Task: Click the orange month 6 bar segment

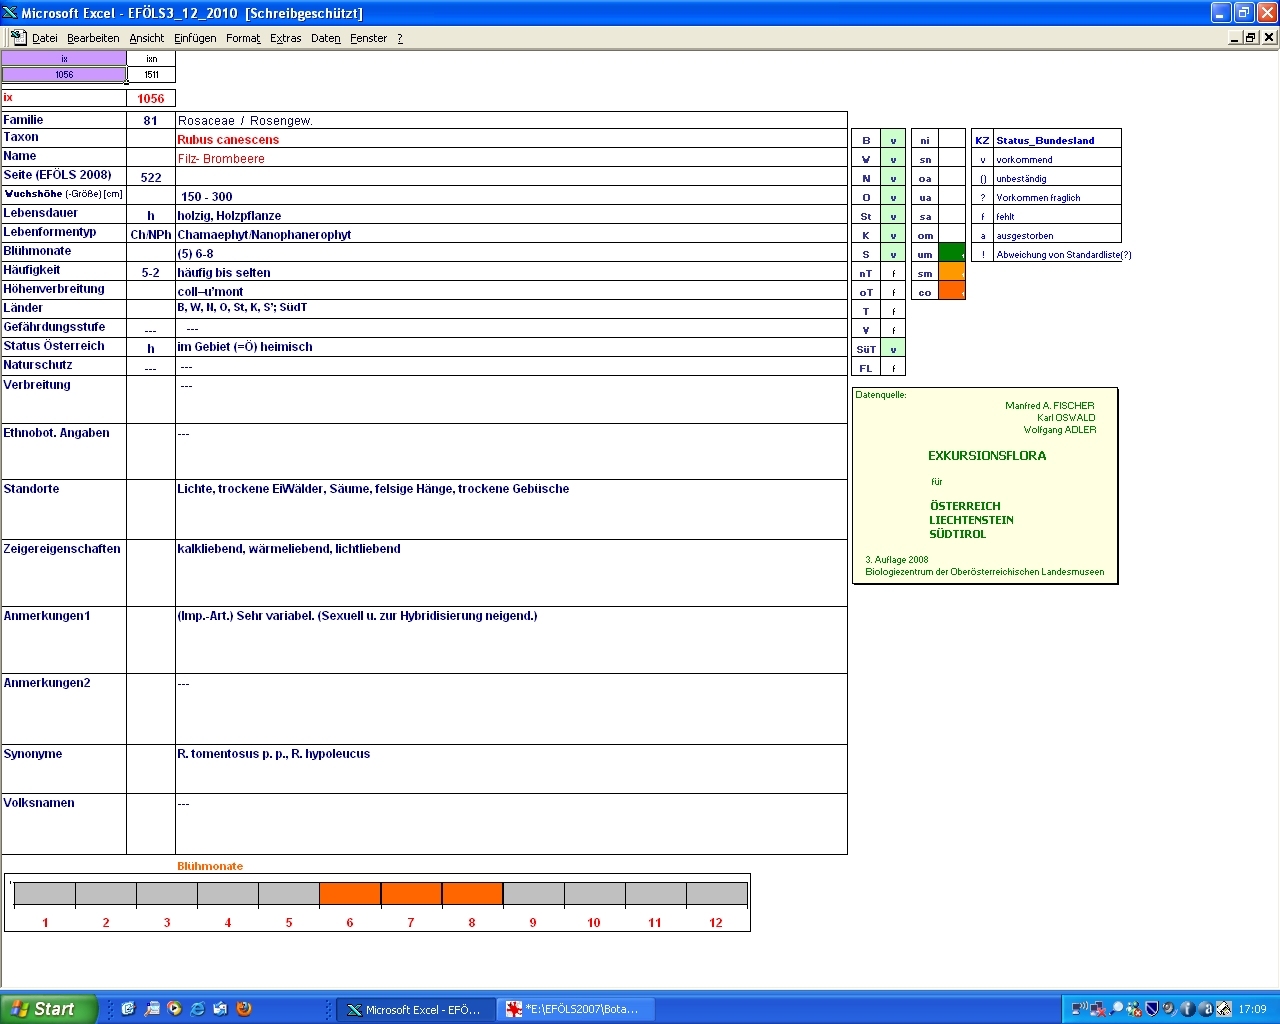Action: pos(350,894)
